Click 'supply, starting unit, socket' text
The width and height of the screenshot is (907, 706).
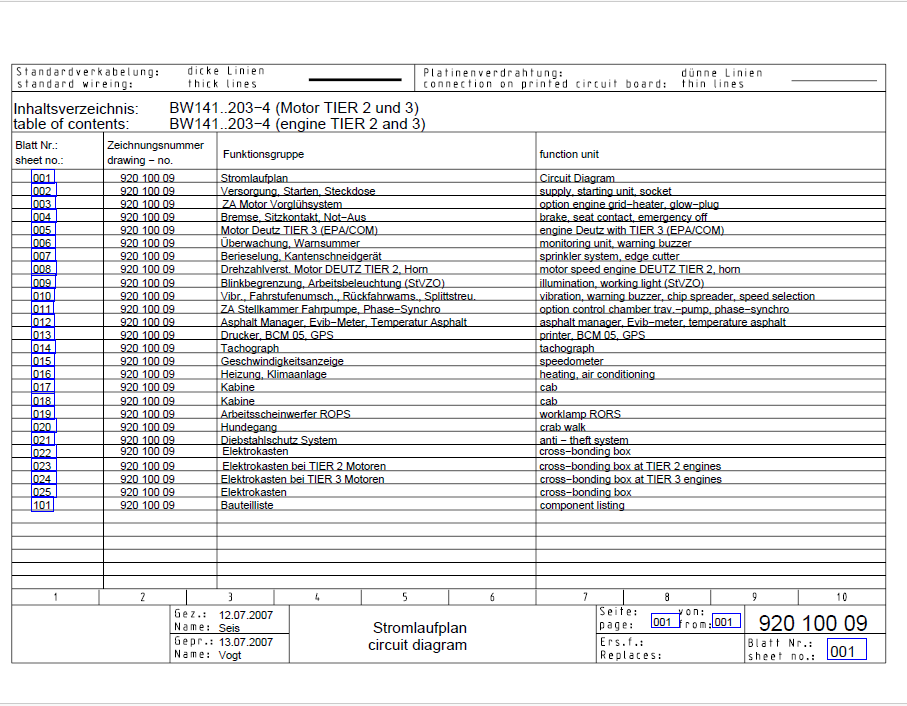click(605, 191)
